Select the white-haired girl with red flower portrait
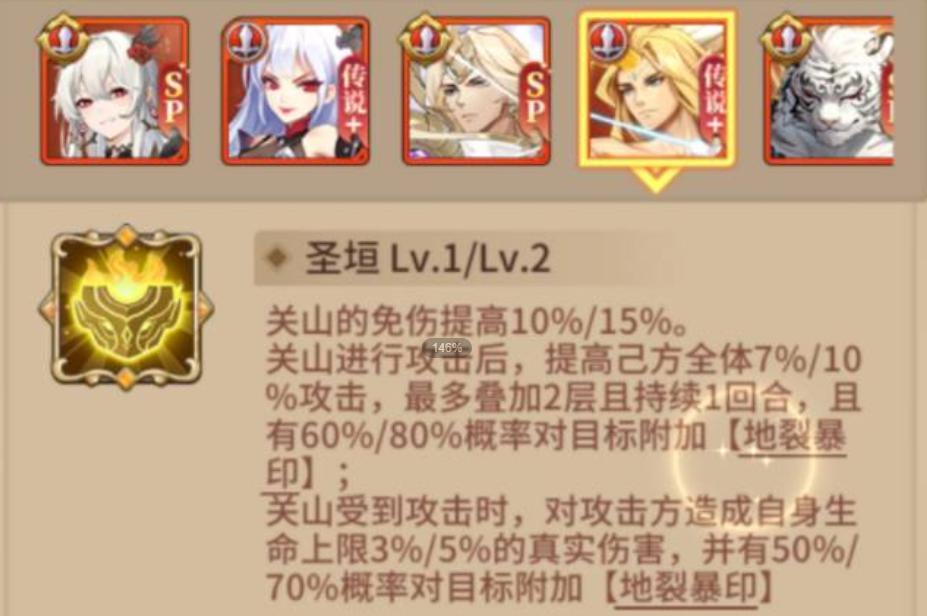Viewport: 927px width, 616px height. click(115, 90)
